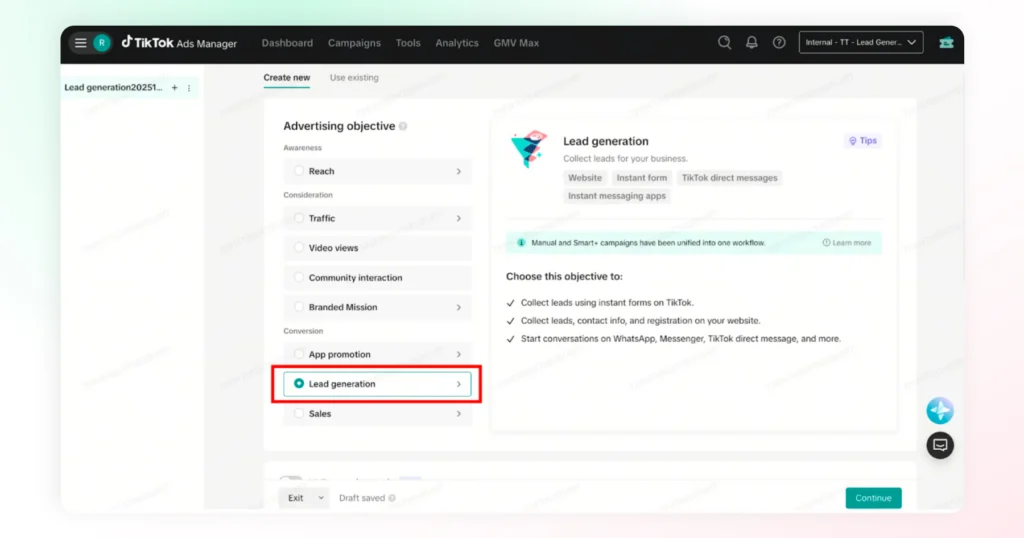
Task: Open the GMV Max menu
Action: (x=516, y=43)
